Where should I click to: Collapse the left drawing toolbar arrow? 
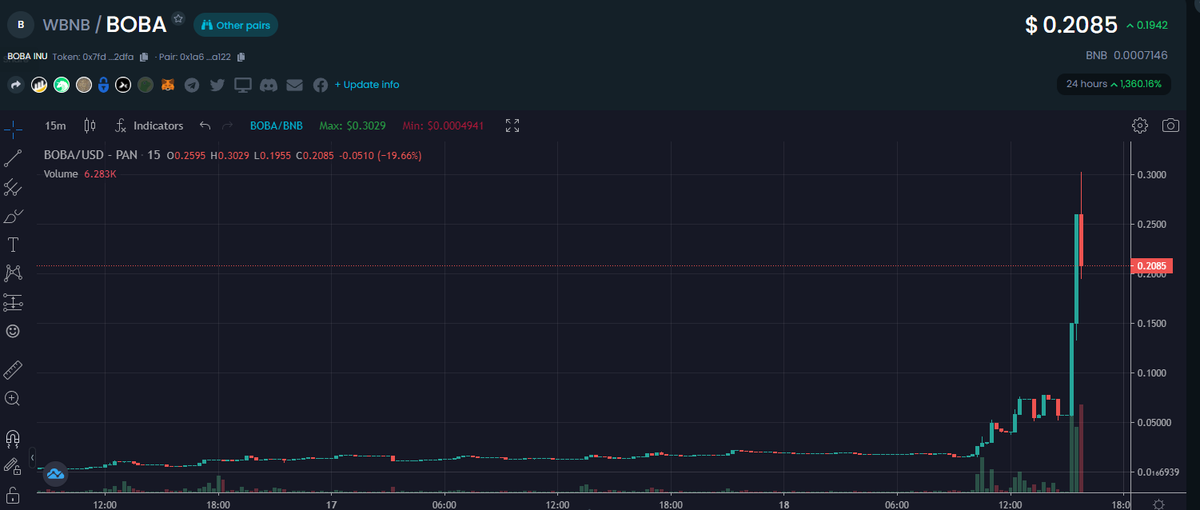point(33,457)
